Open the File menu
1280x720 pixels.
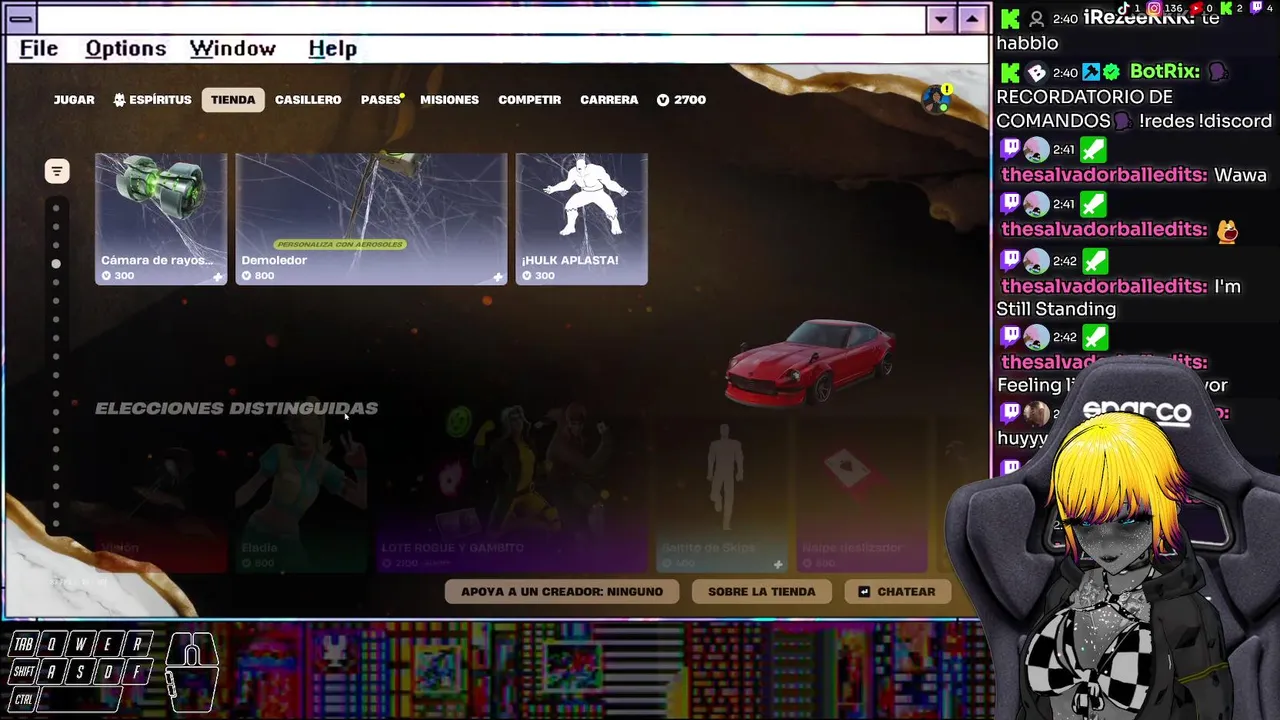(39, 48)
